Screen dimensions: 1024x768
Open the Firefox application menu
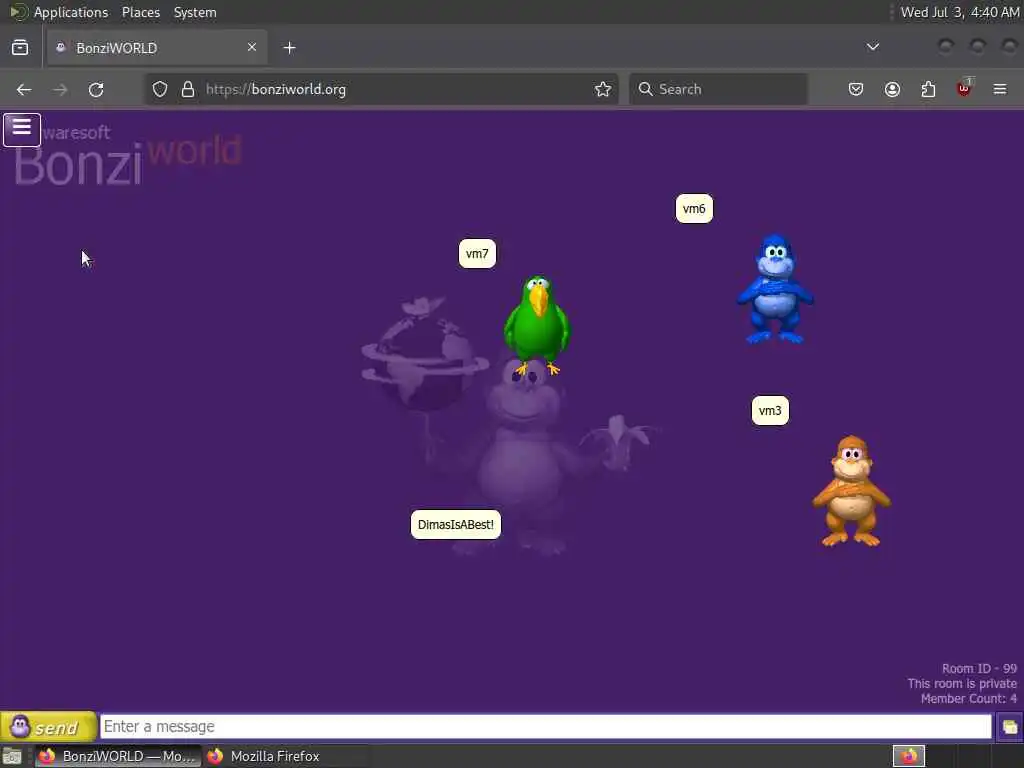click(x=1000, y=89)
